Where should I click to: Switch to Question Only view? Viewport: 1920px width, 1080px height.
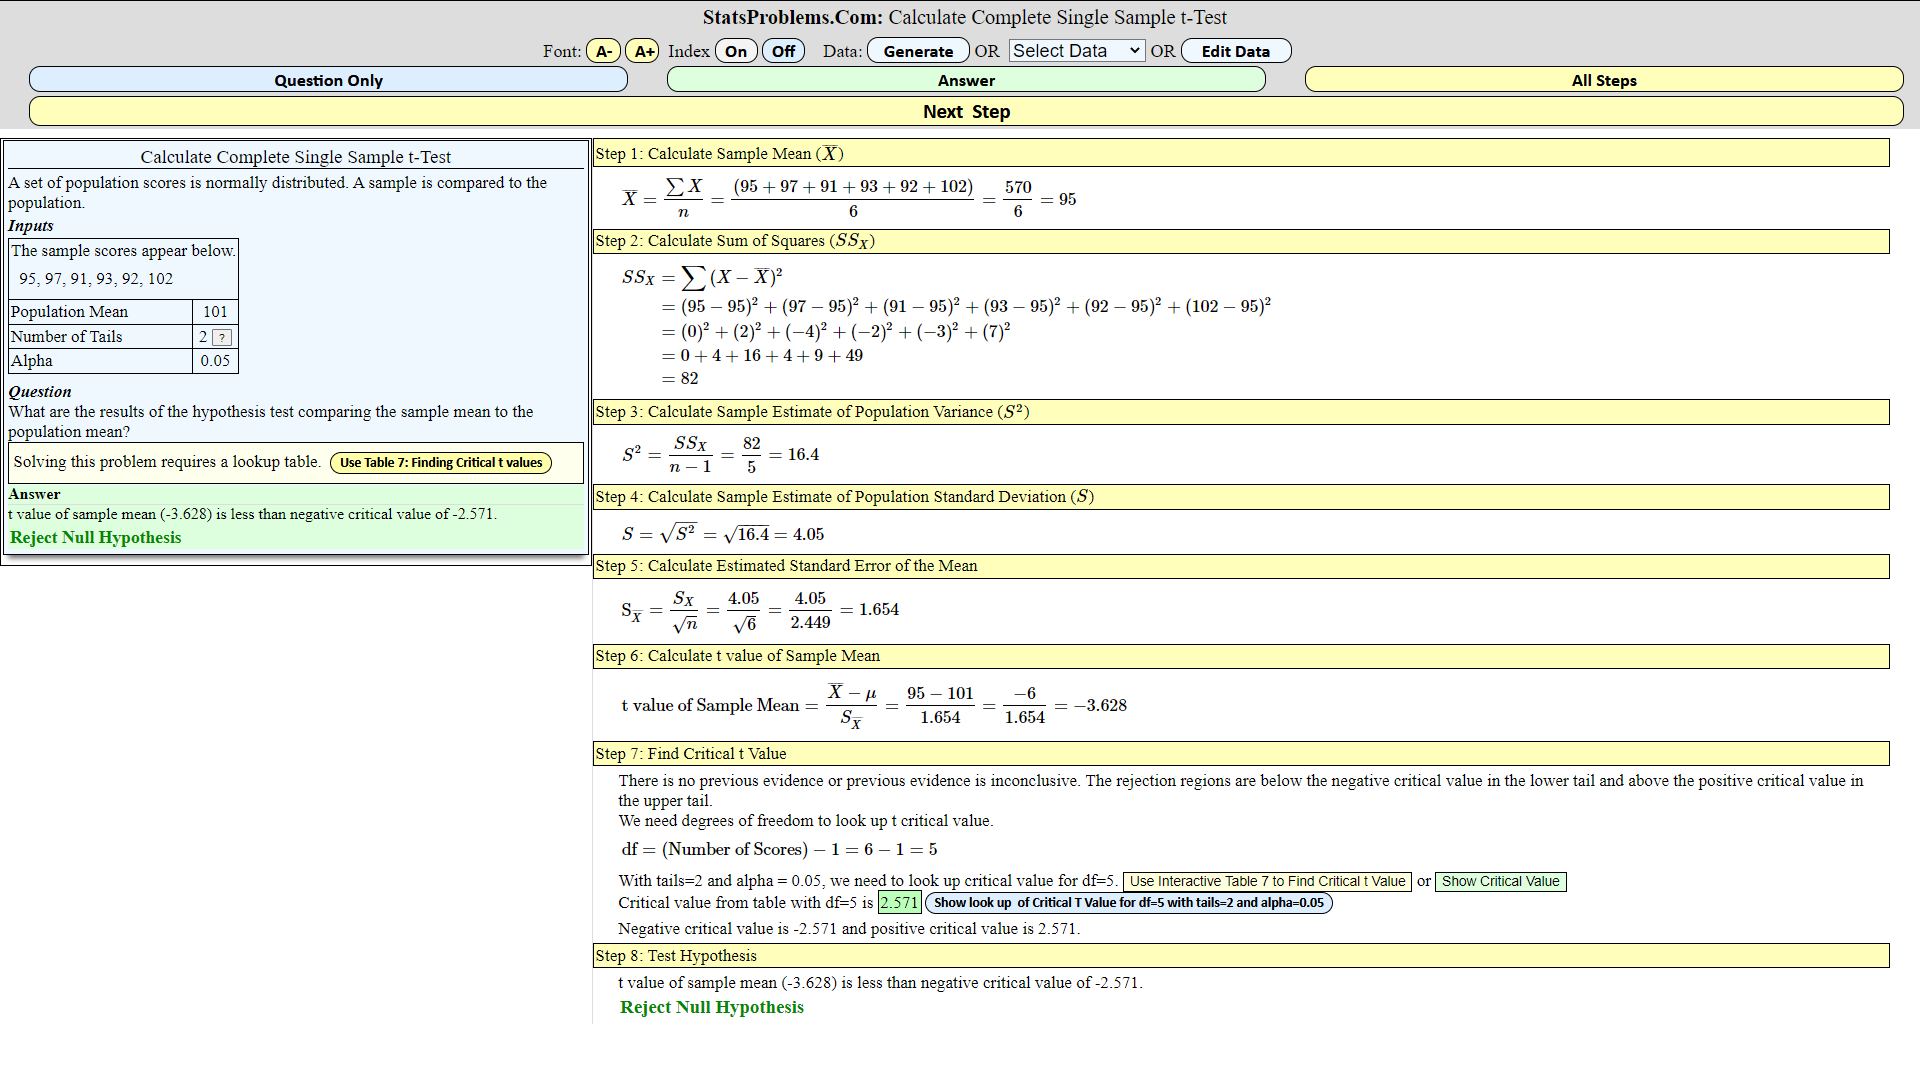click(x=328, y=80)
